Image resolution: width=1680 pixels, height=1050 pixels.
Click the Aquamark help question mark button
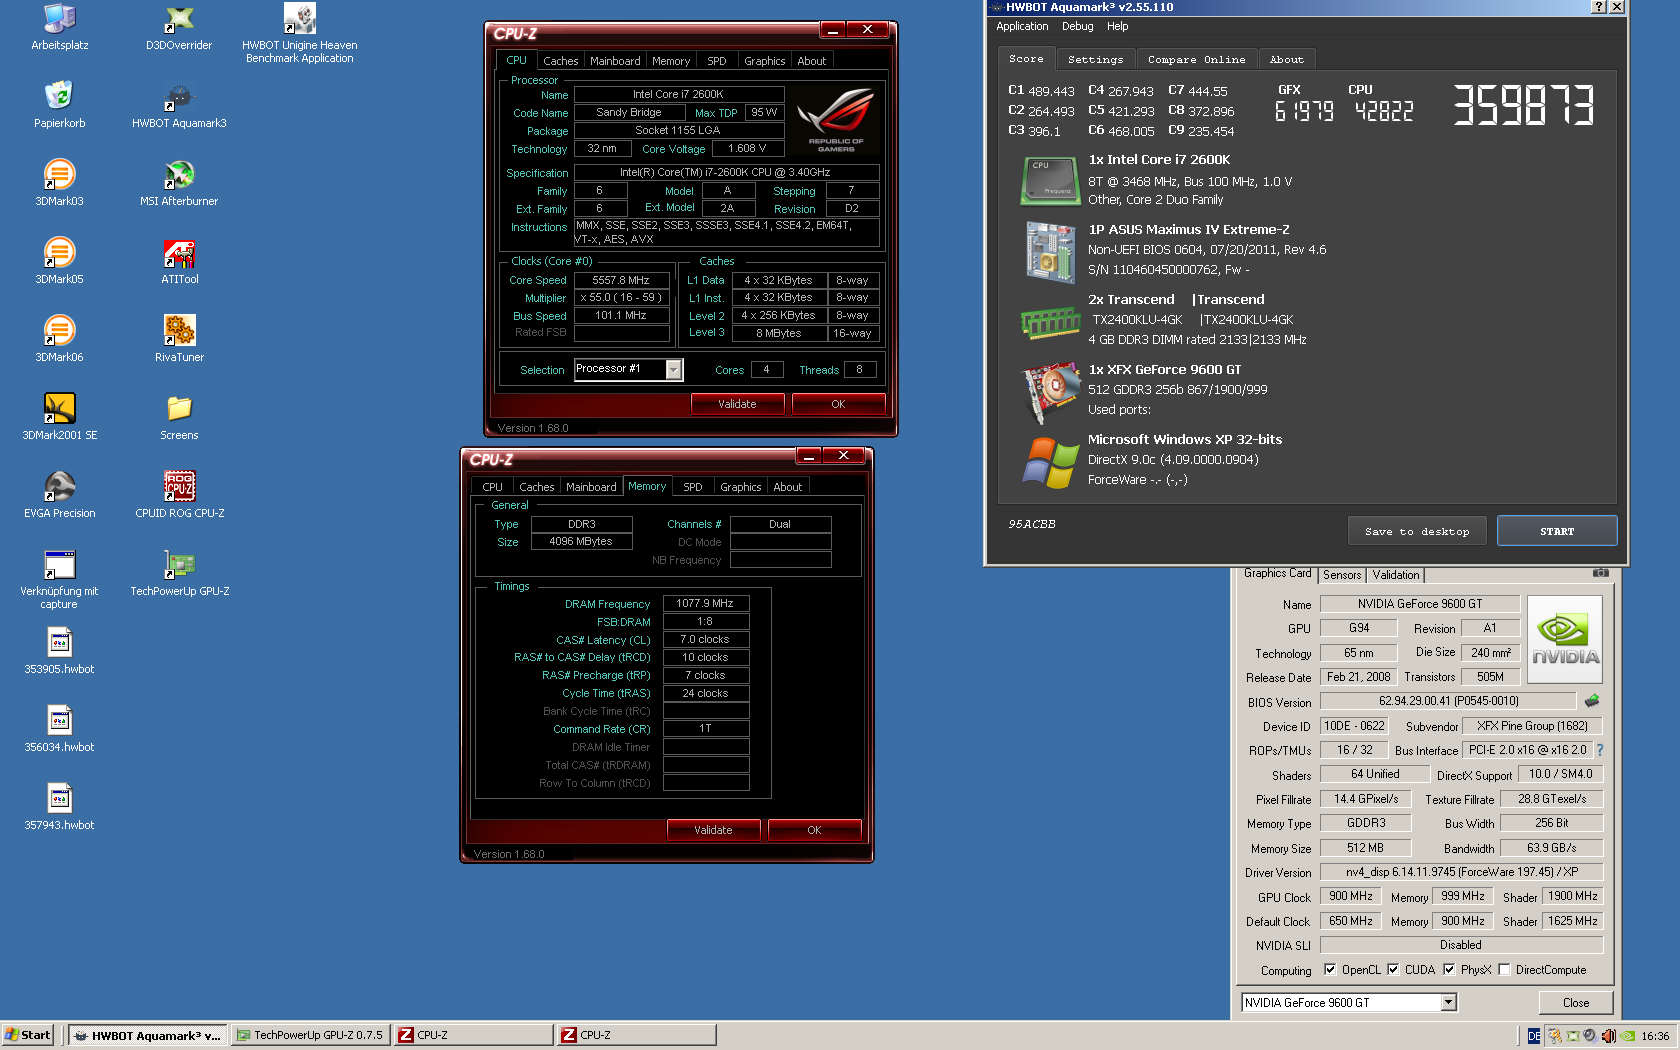tap(1599, 7)
